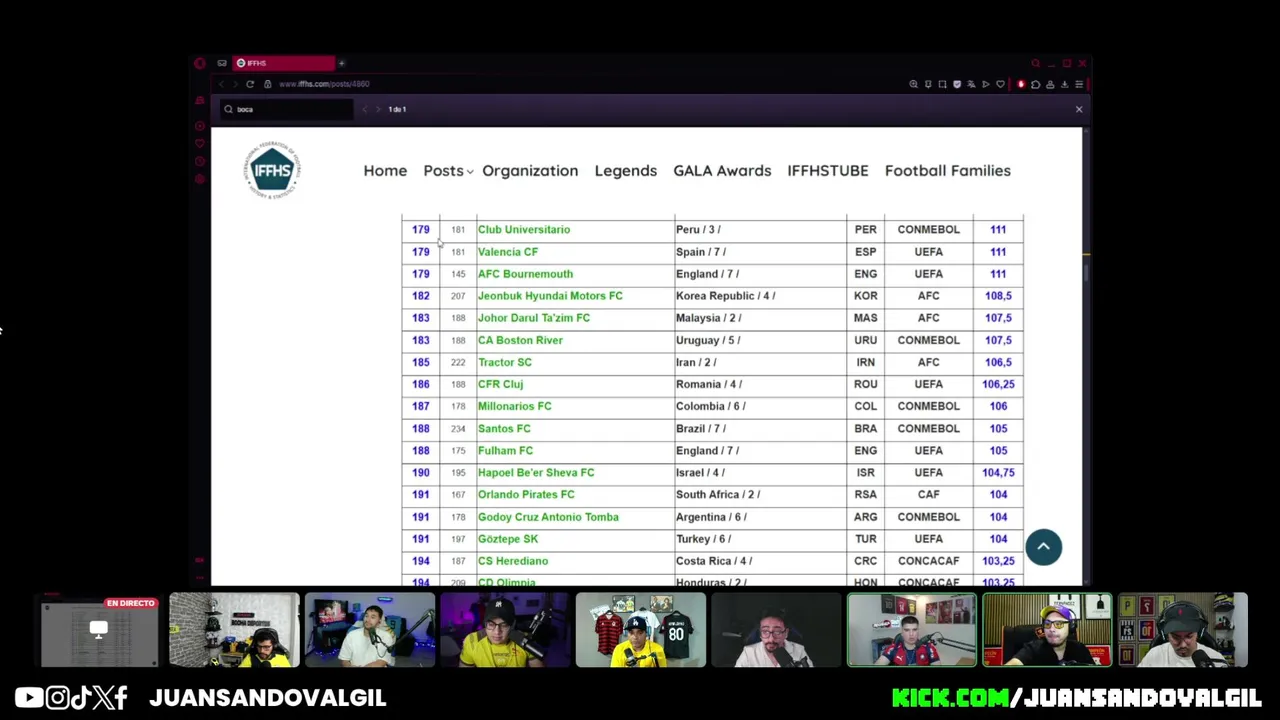The image size is (1280, 720).
Task: Click the Jeonbuk Hyundai Motors FC link
Action: click(550, 295)
